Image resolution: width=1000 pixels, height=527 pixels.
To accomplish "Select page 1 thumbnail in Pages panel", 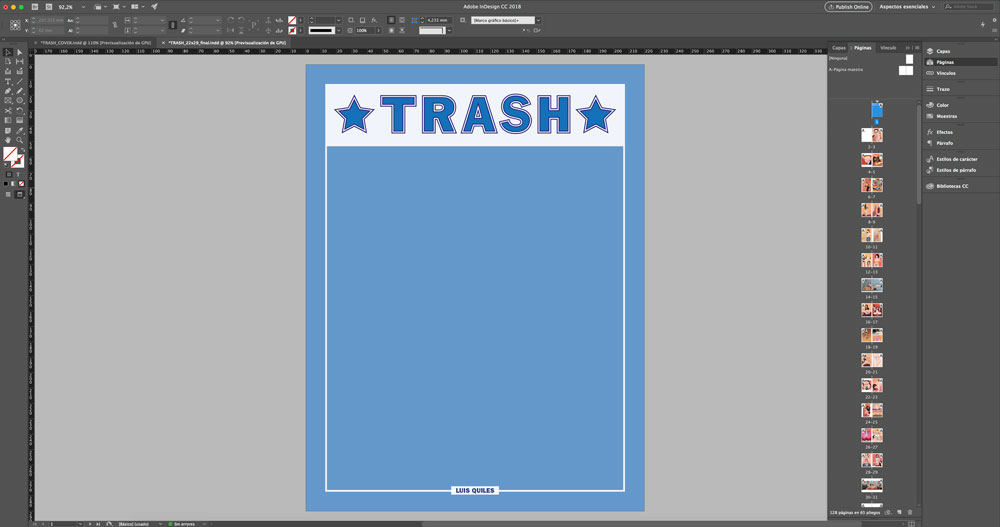I will [x=877, y=110].
